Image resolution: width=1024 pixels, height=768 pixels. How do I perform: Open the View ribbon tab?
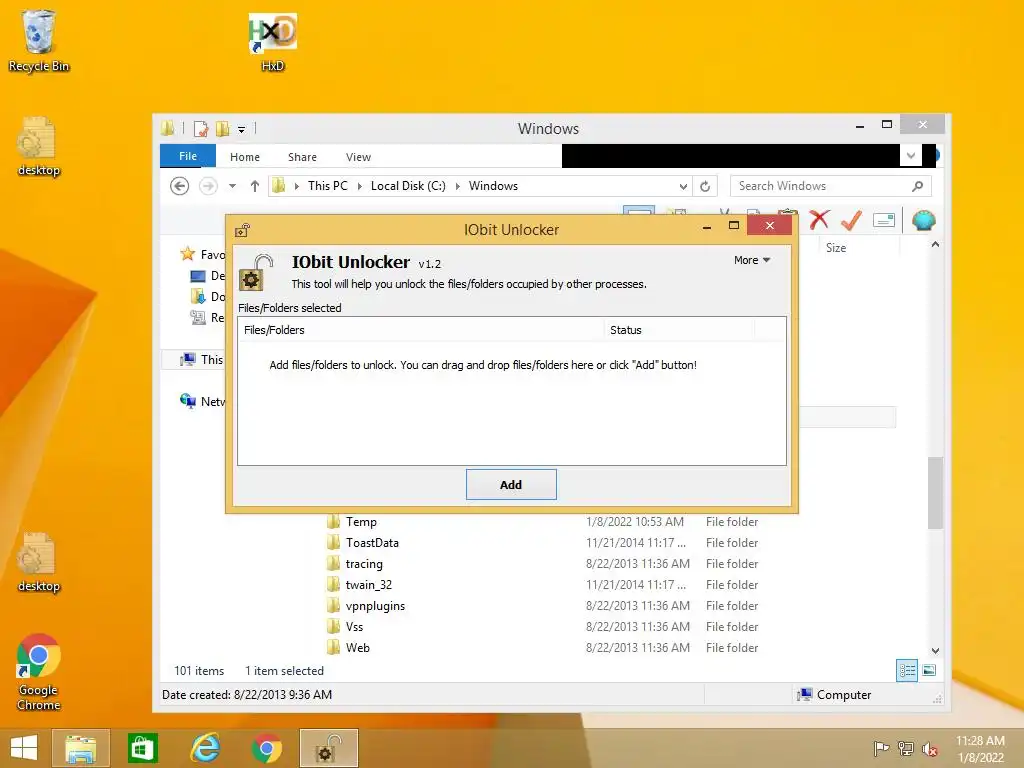click(x=359, y=157)
